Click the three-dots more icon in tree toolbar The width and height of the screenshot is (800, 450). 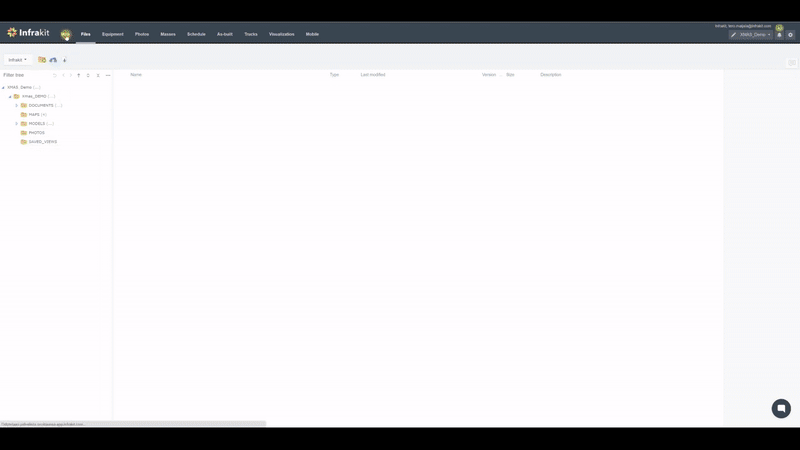[x=108, y=75]
